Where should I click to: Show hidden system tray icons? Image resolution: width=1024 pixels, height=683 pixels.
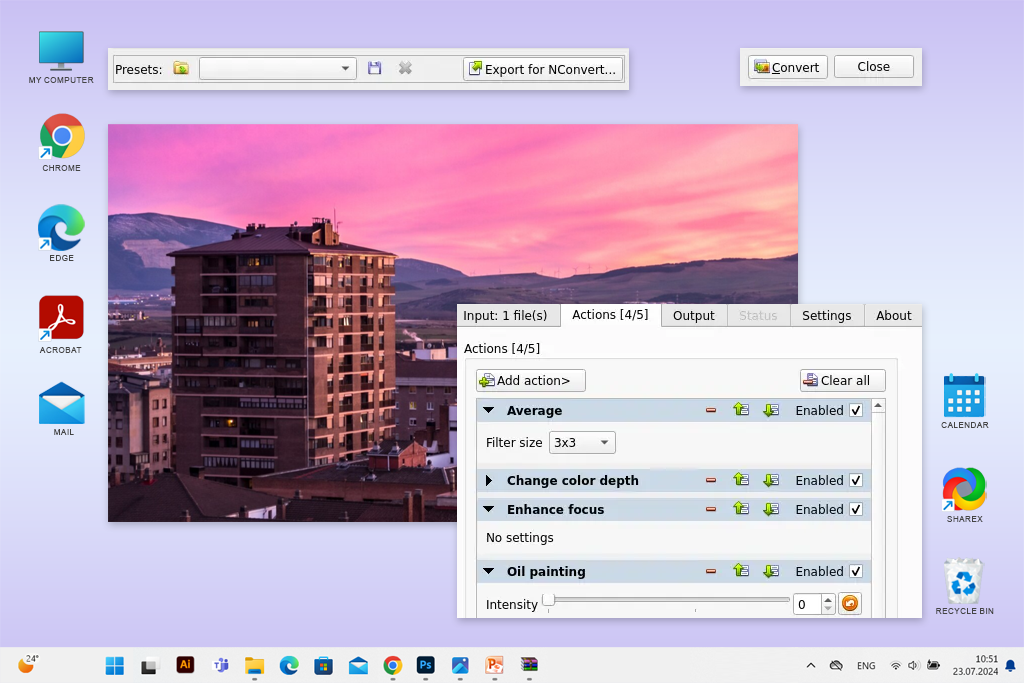click(810, 665)
